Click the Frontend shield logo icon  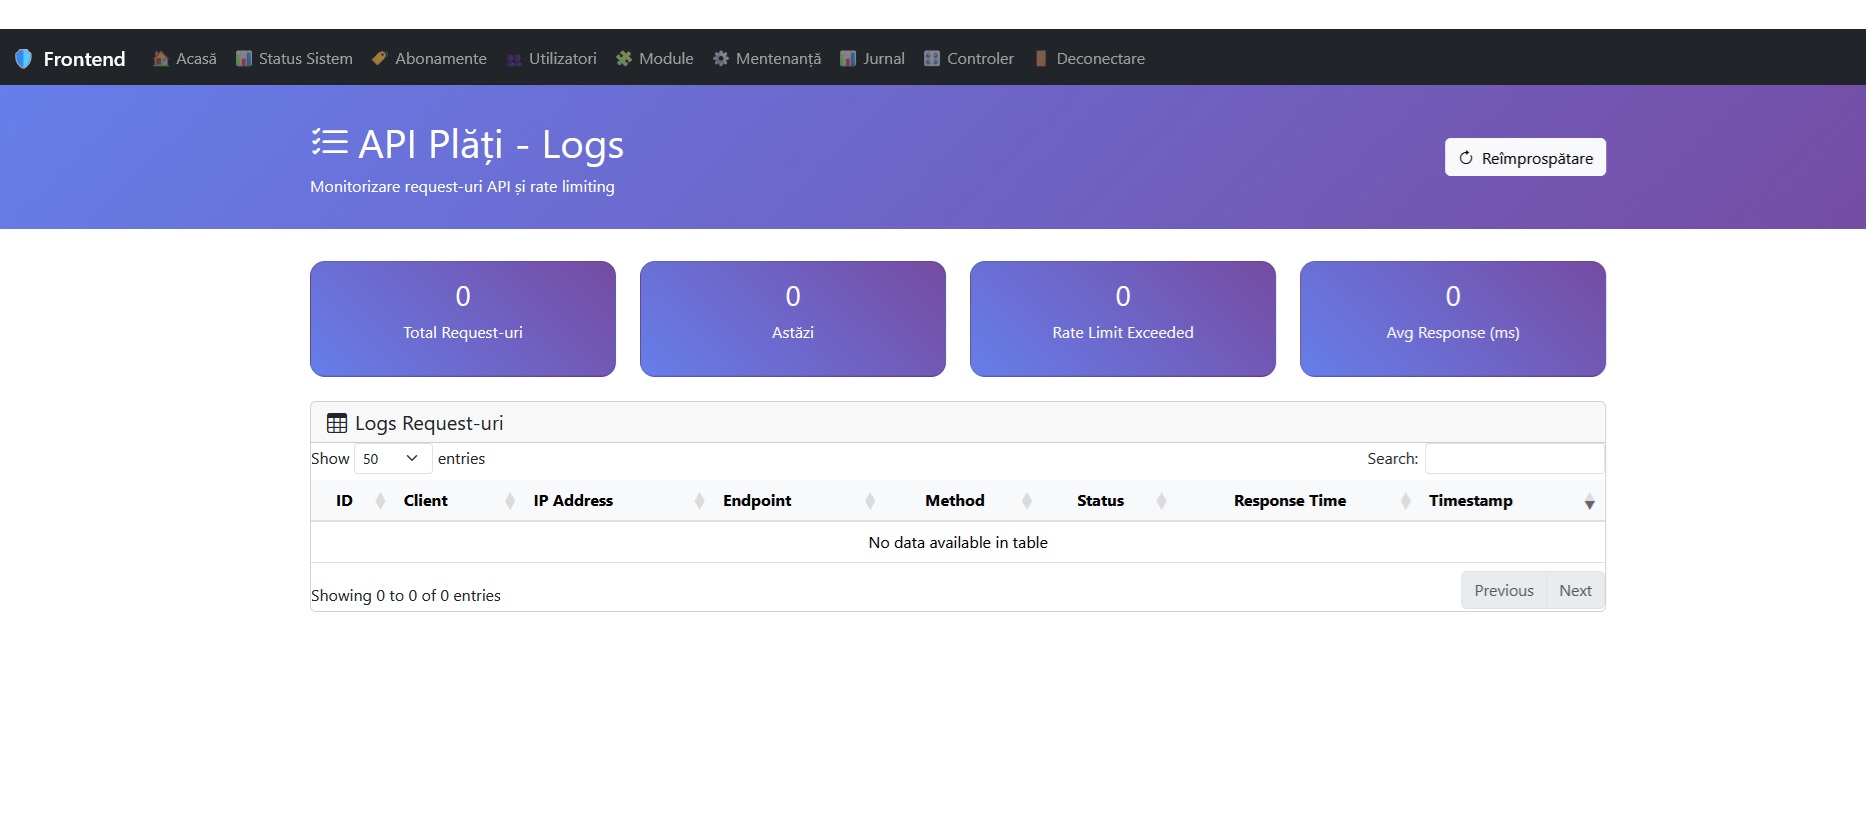(24, 59)
